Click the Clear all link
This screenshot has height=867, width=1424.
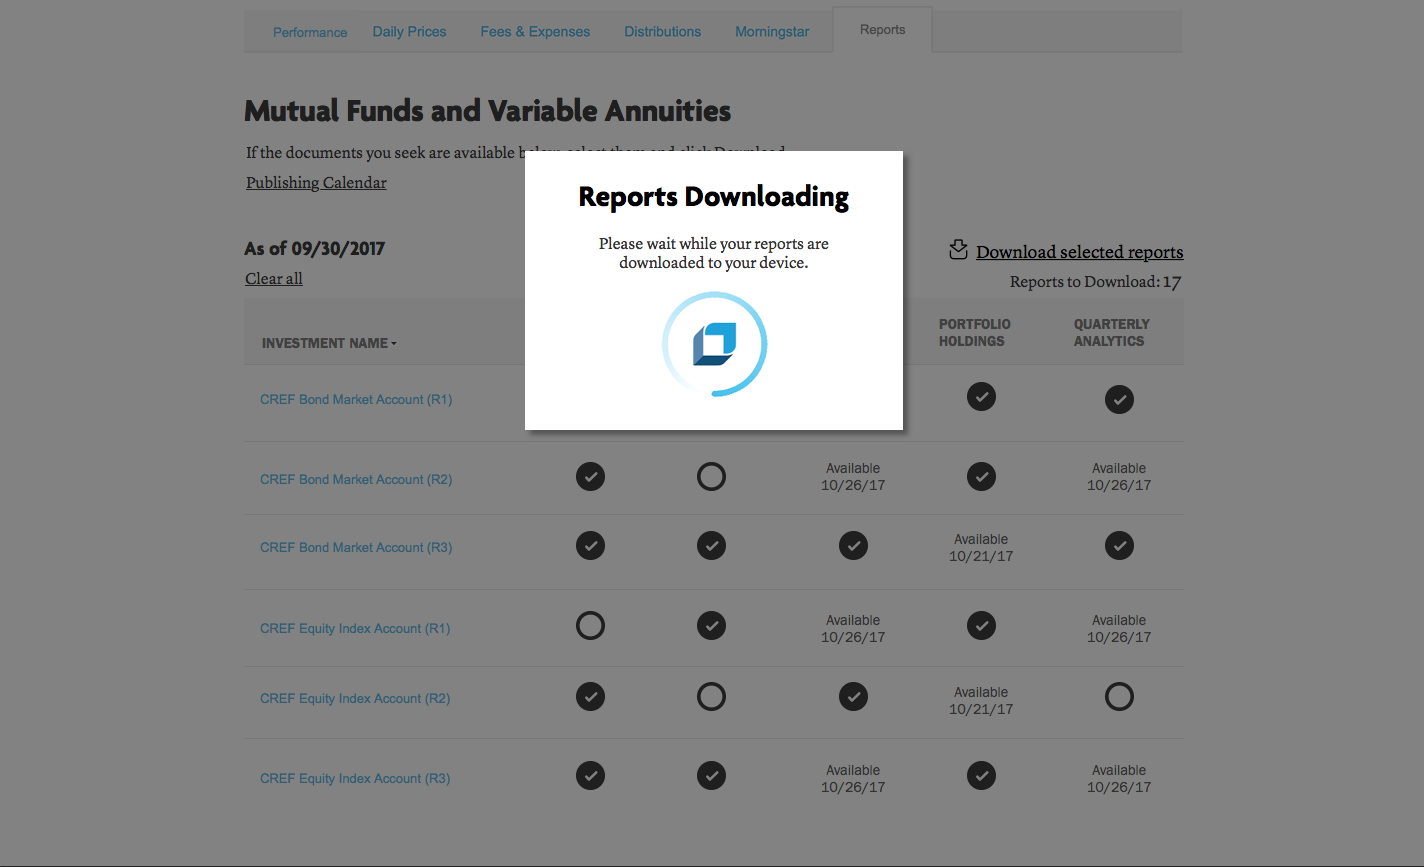pos(274,278)
